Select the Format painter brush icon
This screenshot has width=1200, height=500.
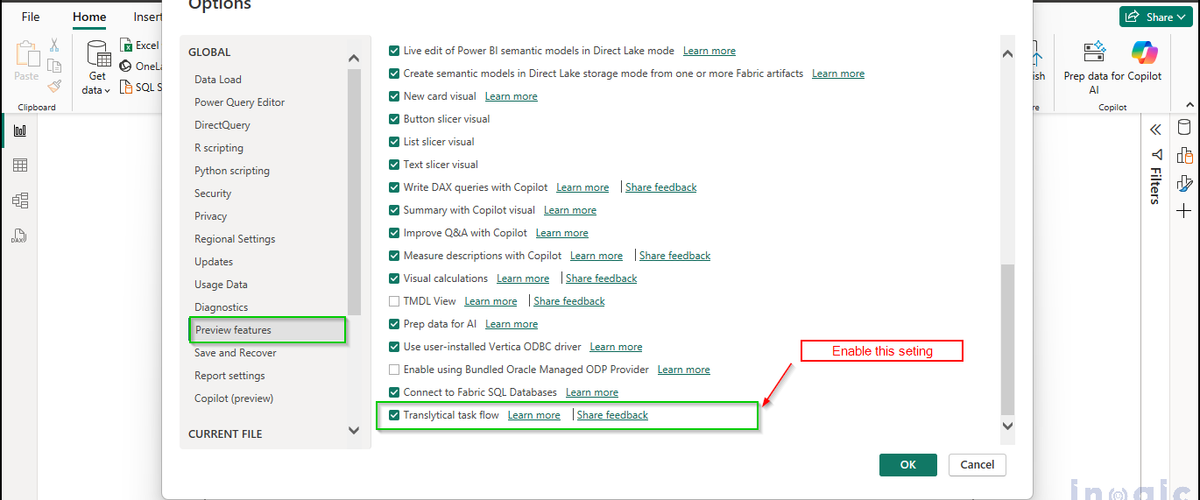point(54,87)
